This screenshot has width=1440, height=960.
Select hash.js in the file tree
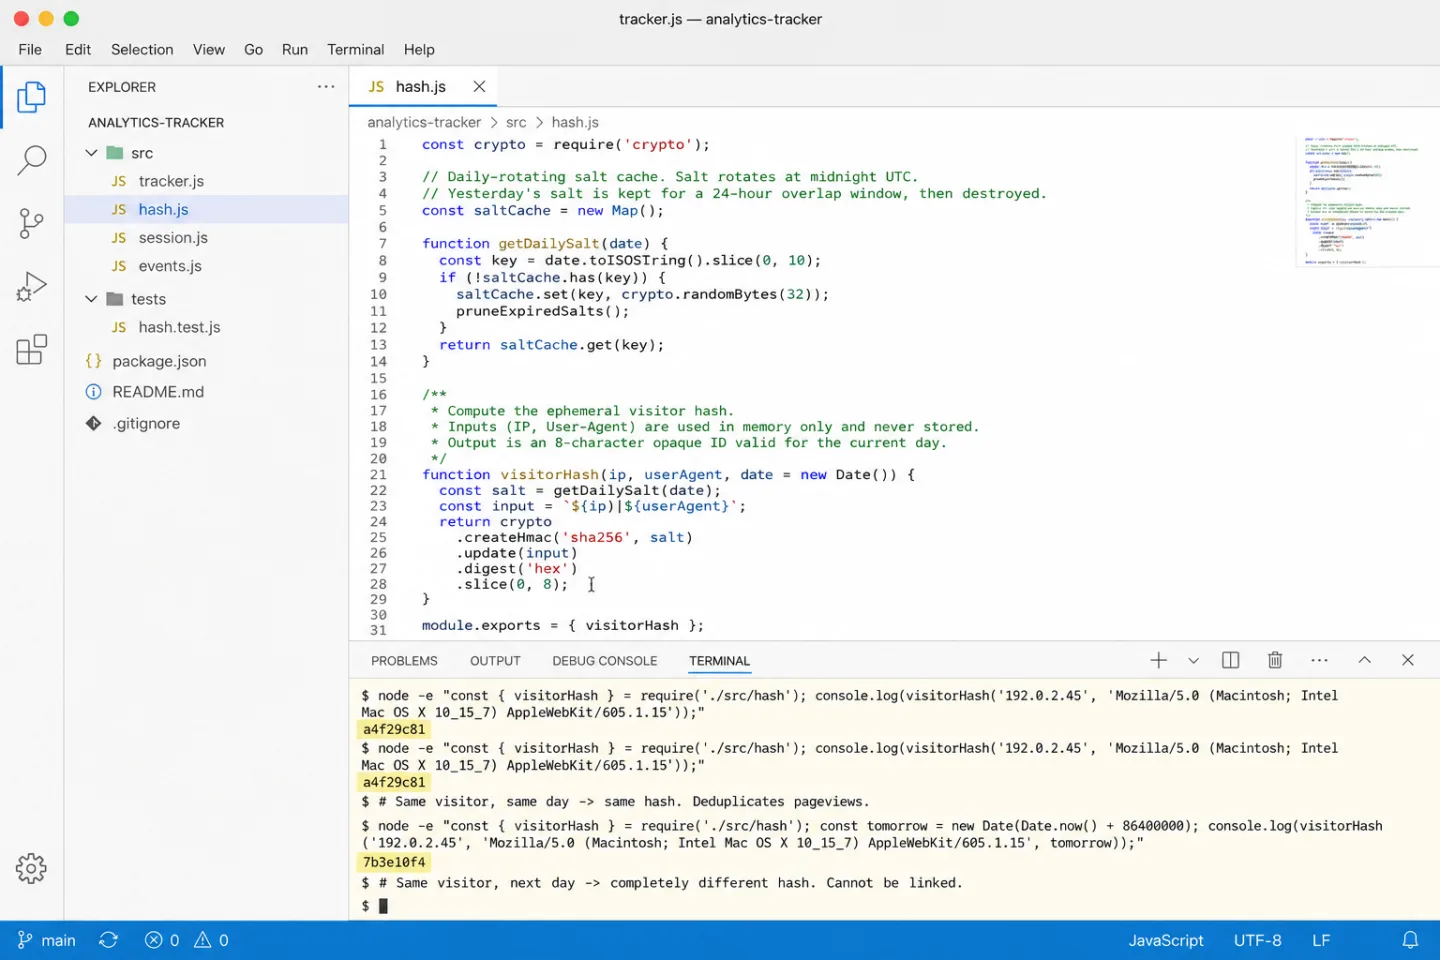pos(206,209)
